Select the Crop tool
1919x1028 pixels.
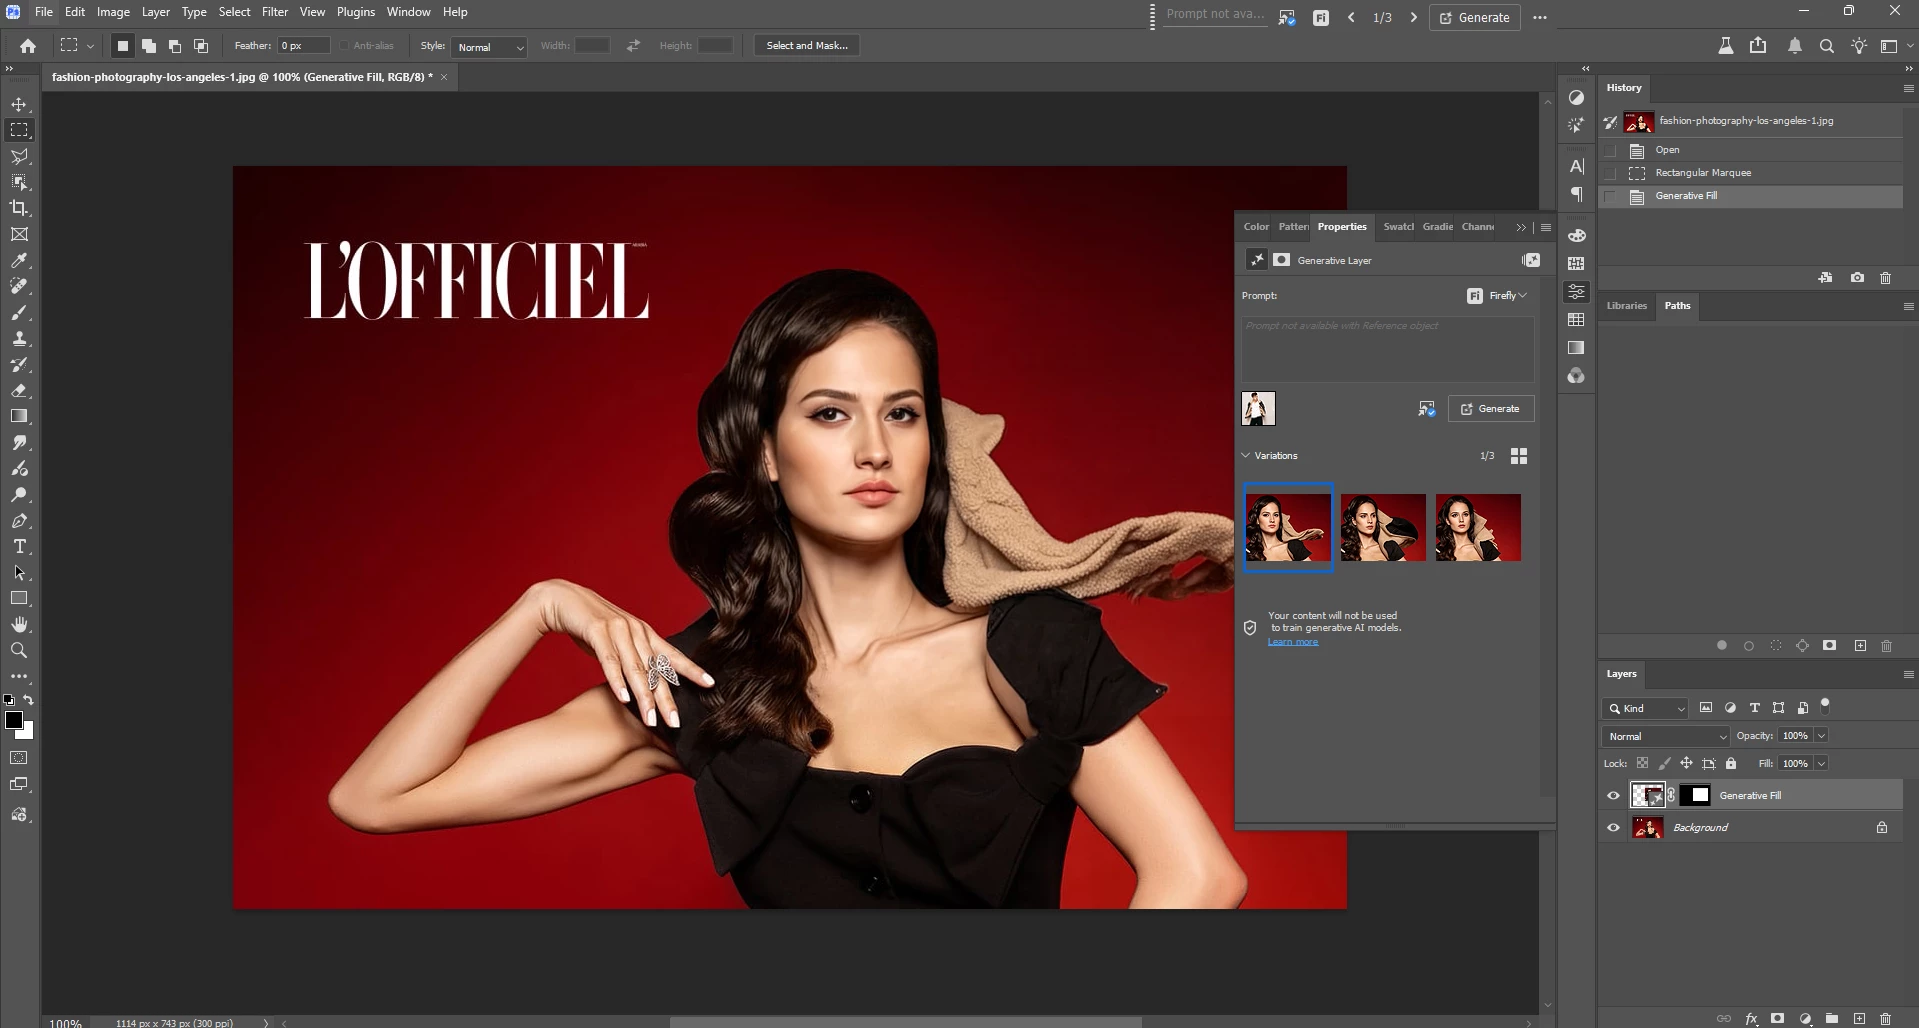click(19, 208)
